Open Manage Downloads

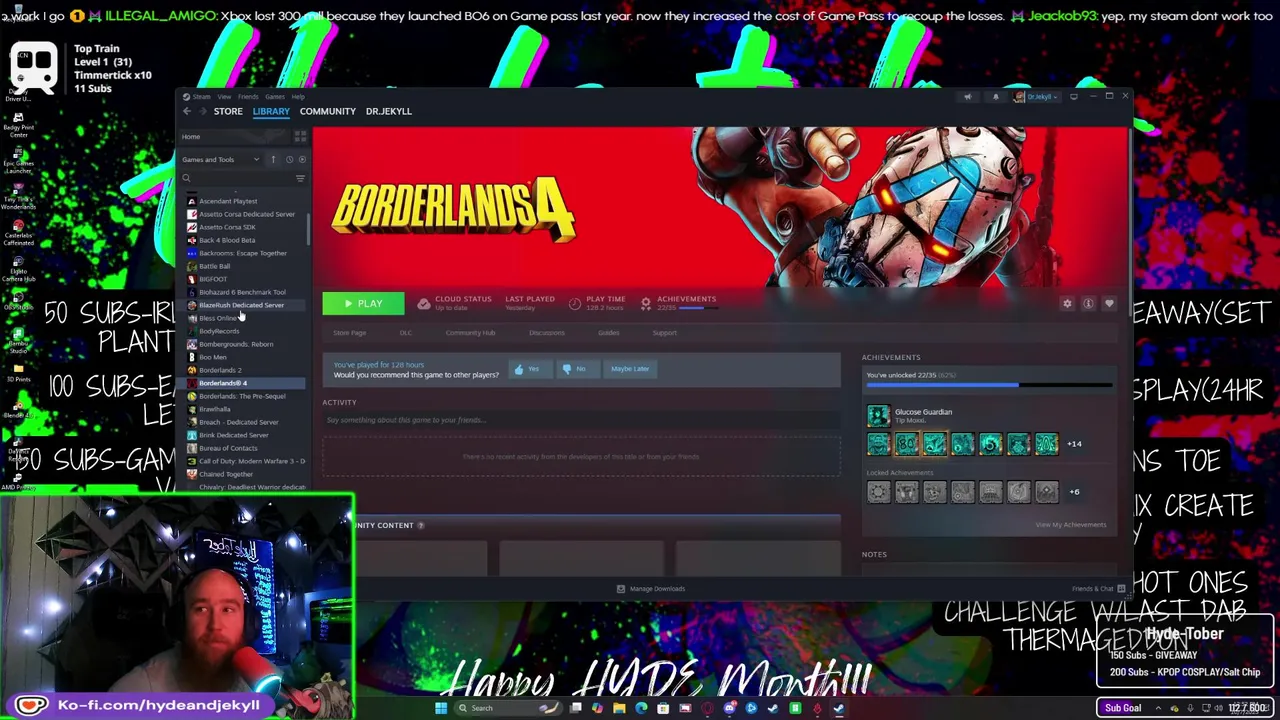[x=651, y=589]
